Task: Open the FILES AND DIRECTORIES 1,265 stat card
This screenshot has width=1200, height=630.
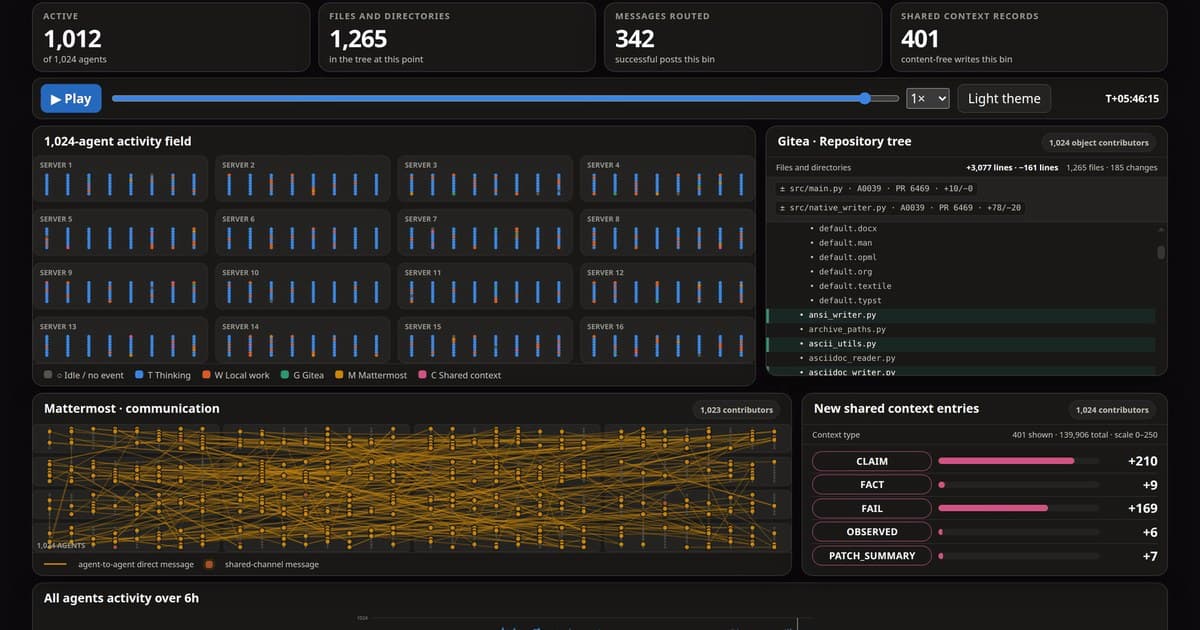Action: tap(457, 37)
